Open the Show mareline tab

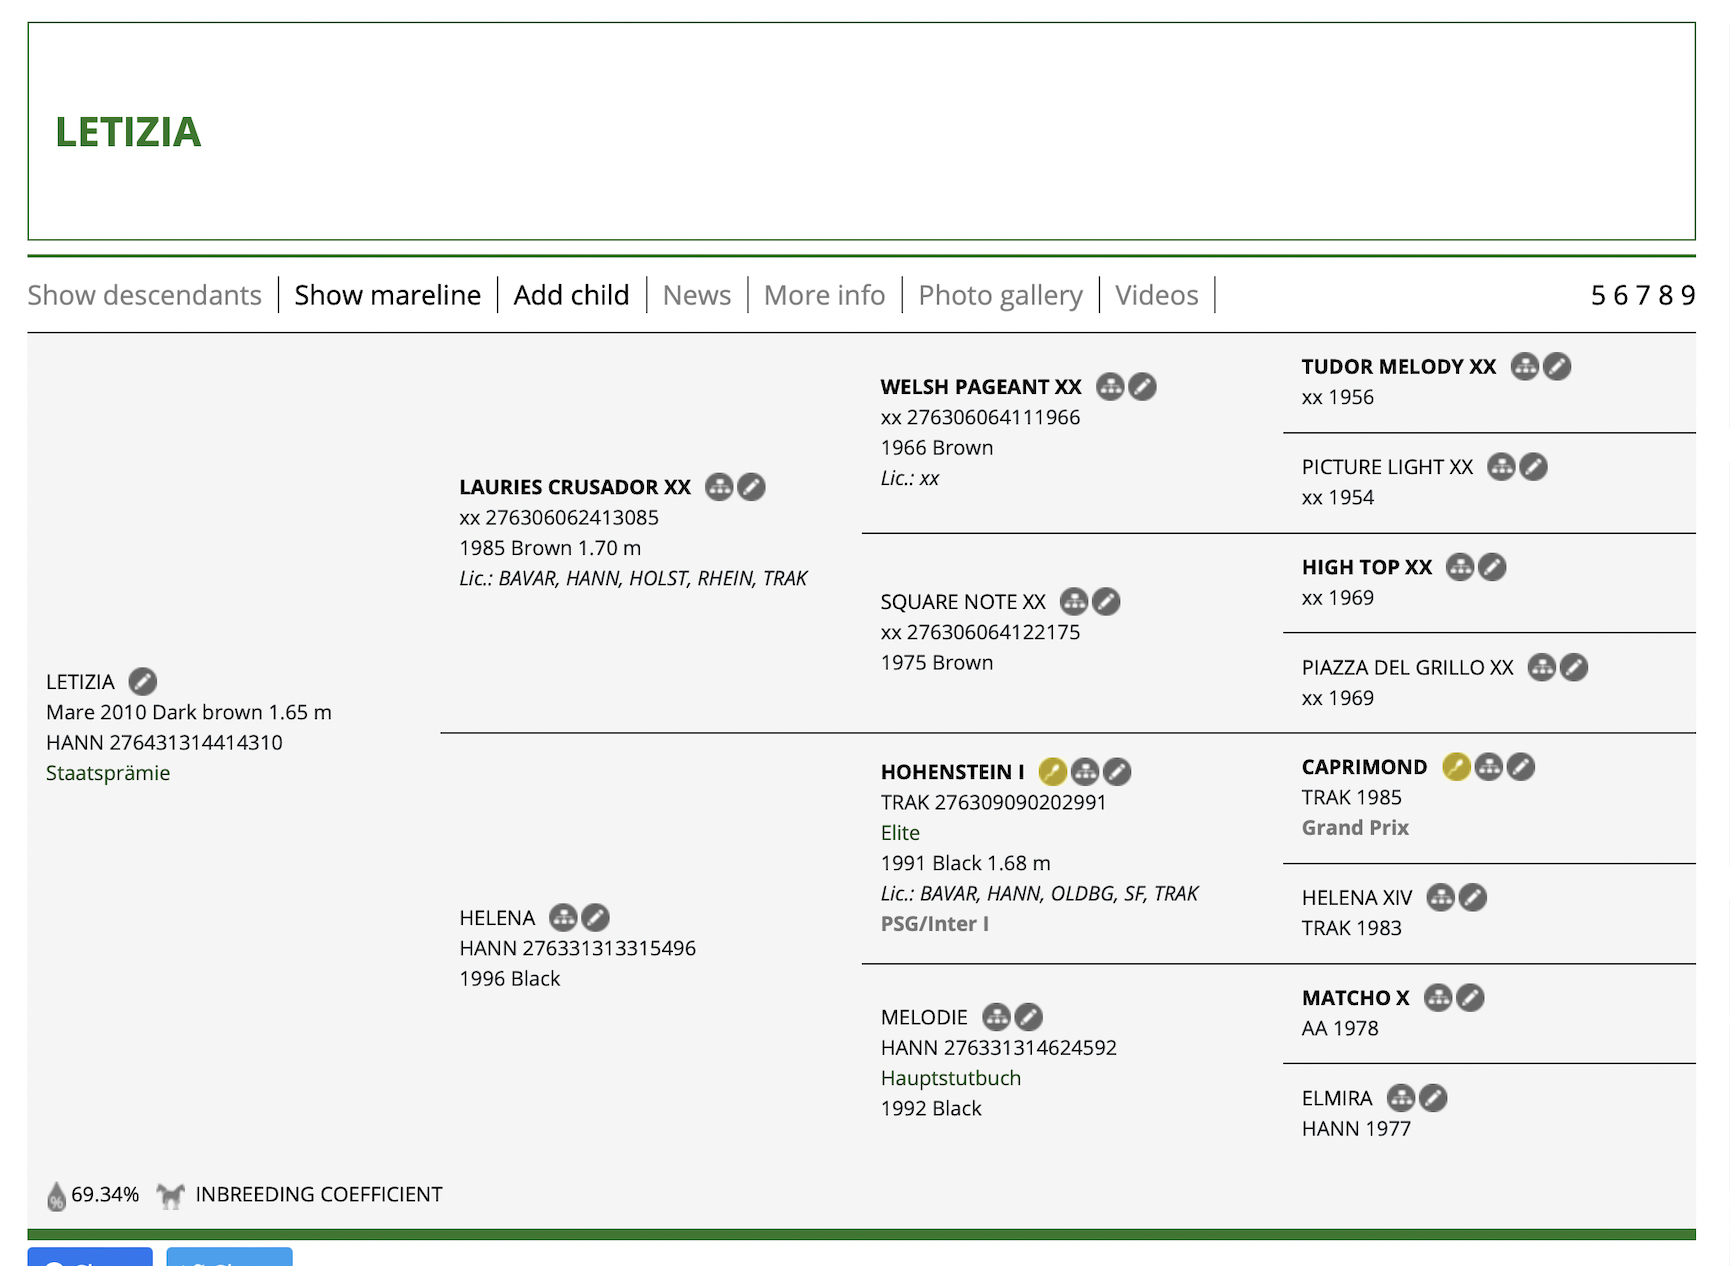click(387, 295)
